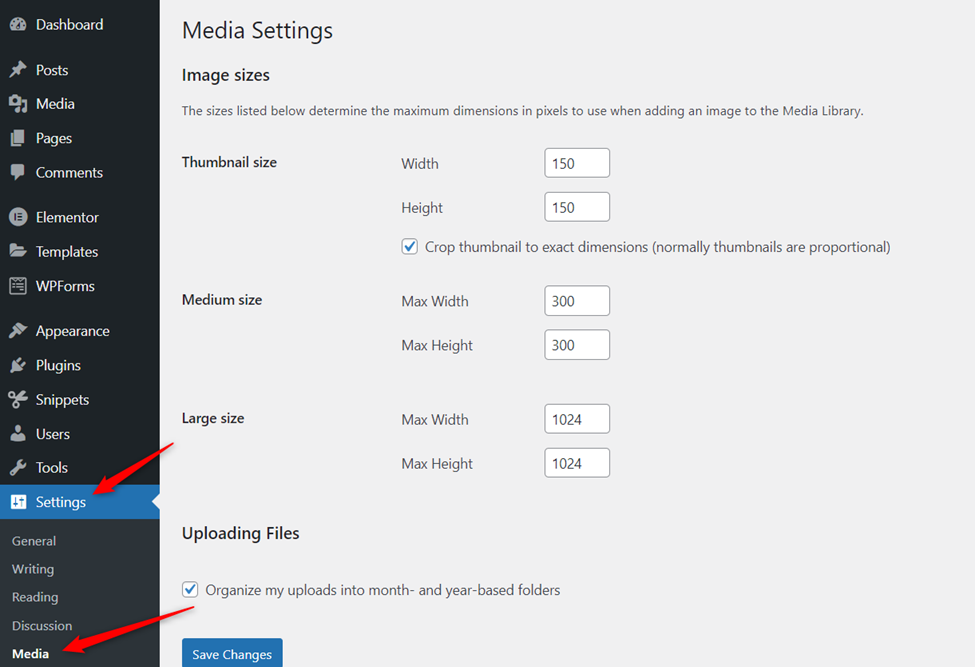Open the Templates menu item
The height and width of the screenshot is (667, 975).
point(67,251)
